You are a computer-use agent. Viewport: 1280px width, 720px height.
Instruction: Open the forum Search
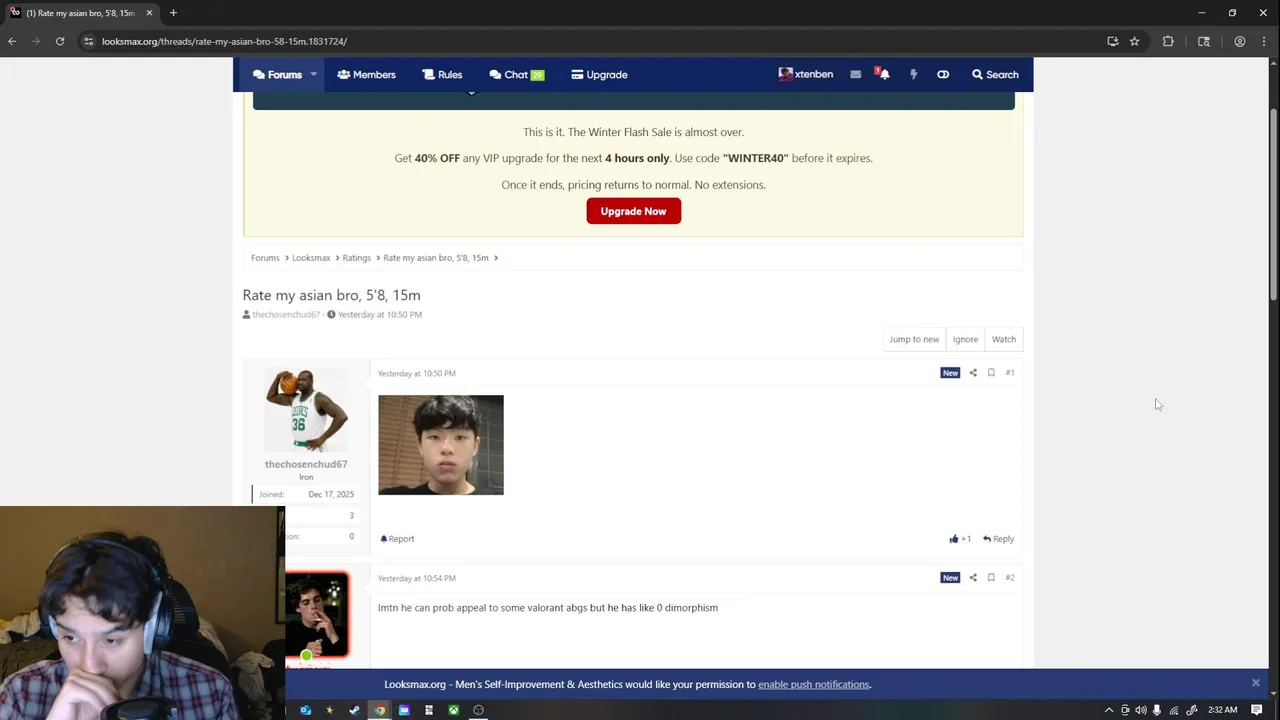[995, 74]
